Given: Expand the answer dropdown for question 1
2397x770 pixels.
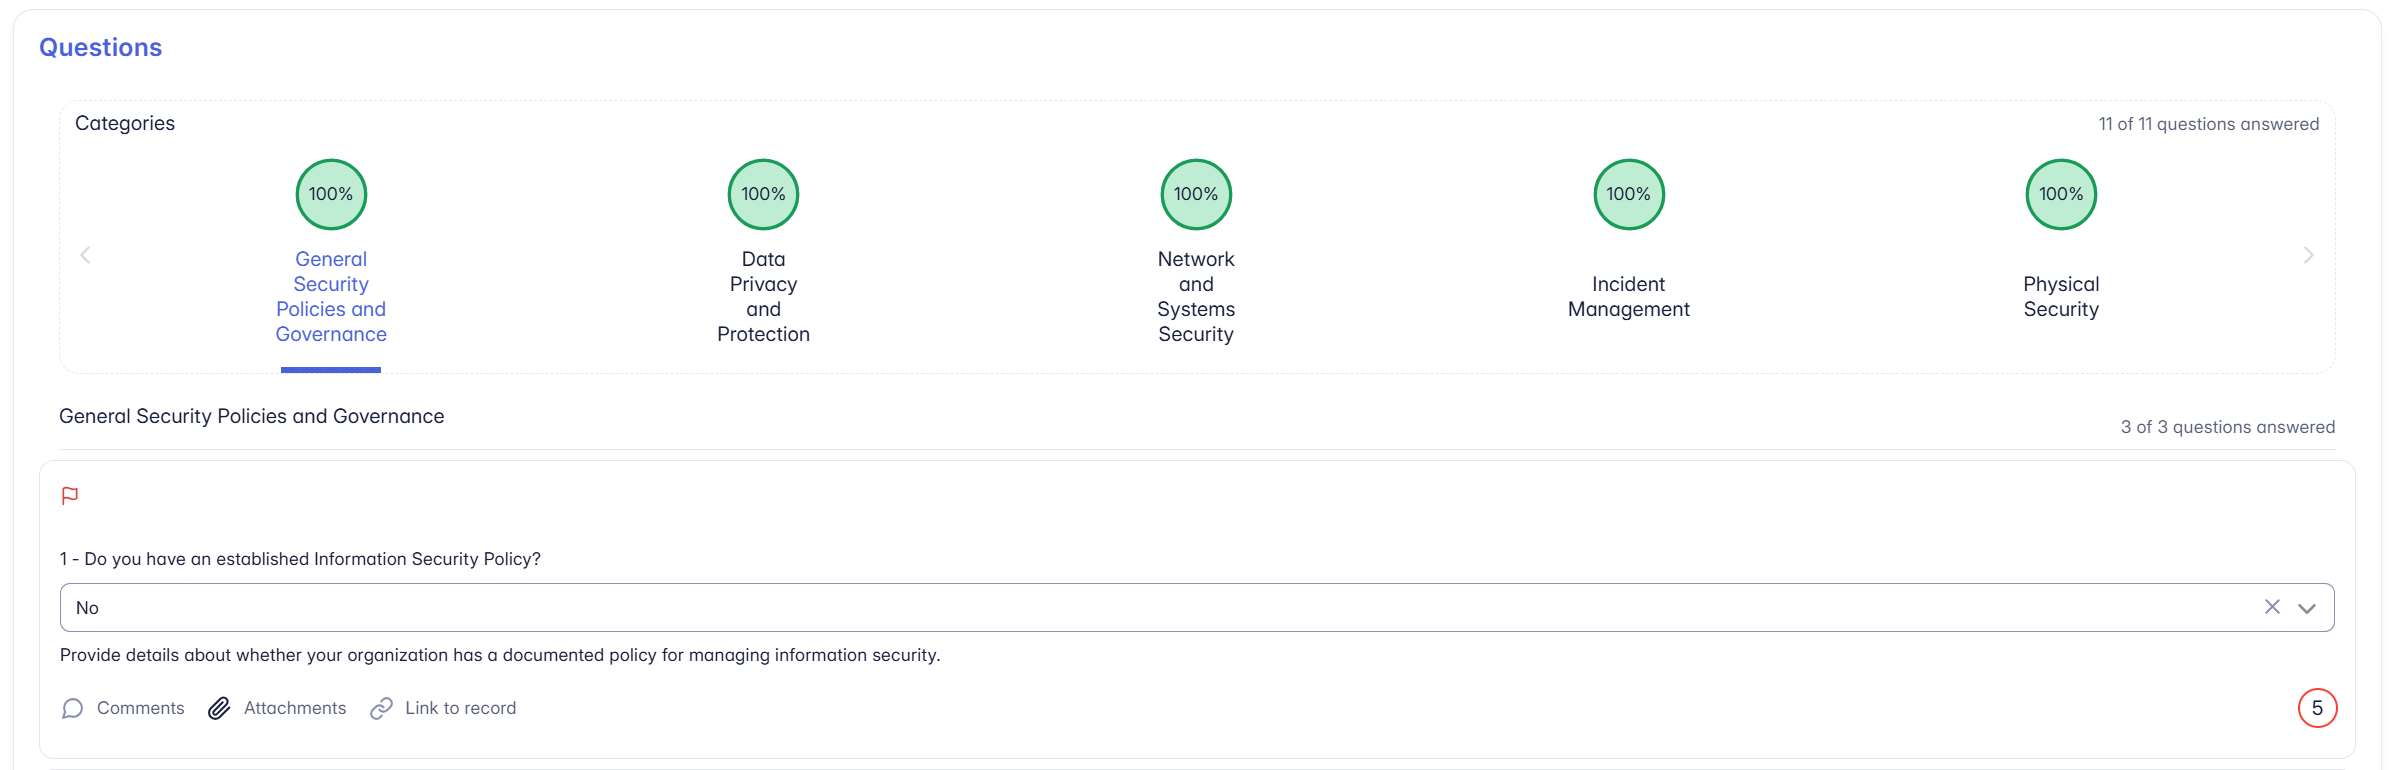Looking at the screenshot, I should pyautogui.click(x=2308, y=607).
